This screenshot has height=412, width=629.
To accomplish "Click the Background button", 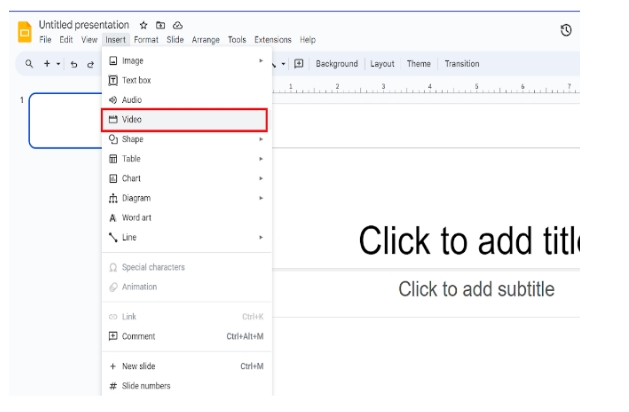I will click(x=337, y=64).
